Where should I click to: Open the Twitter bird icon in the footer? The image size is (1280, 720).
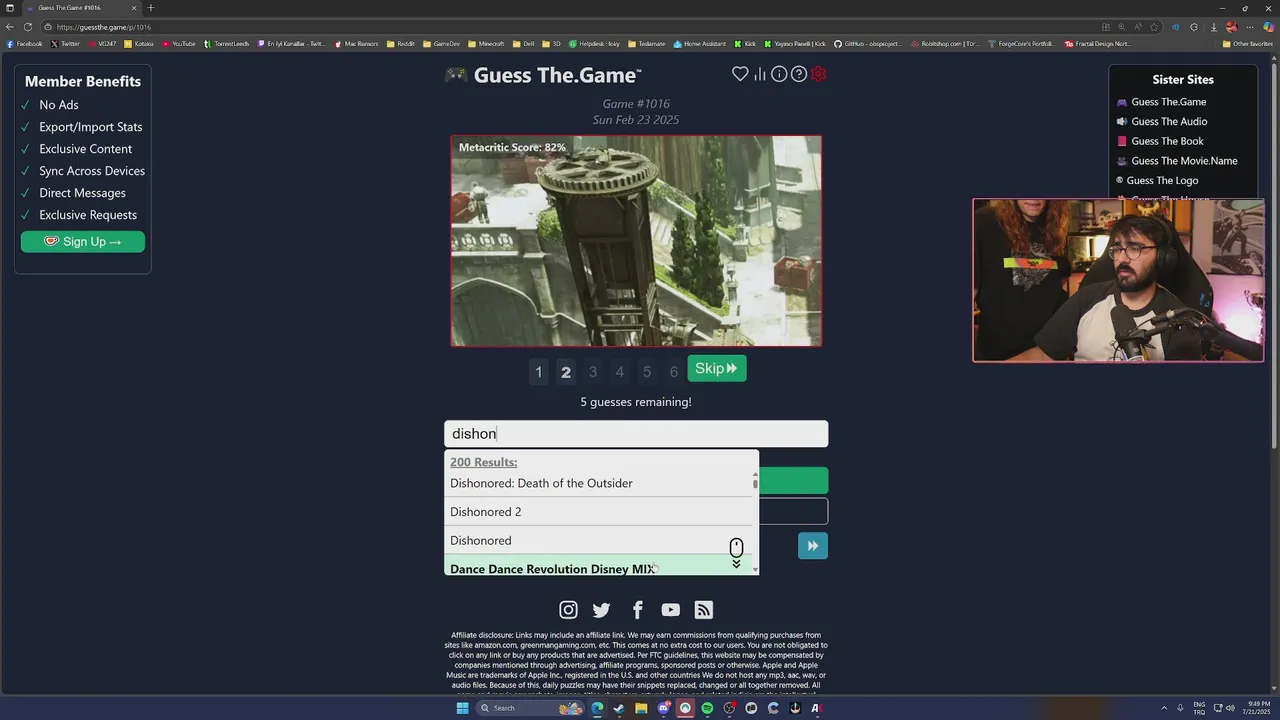(x=601, y=610)
